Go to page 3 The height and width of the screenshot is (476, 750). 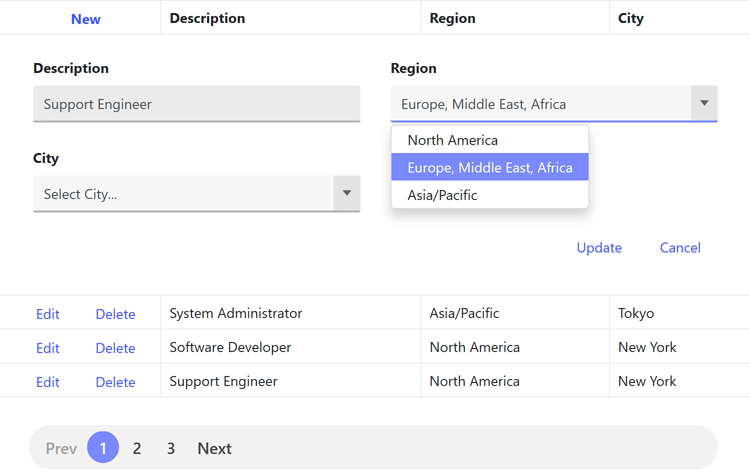[171, 448]
